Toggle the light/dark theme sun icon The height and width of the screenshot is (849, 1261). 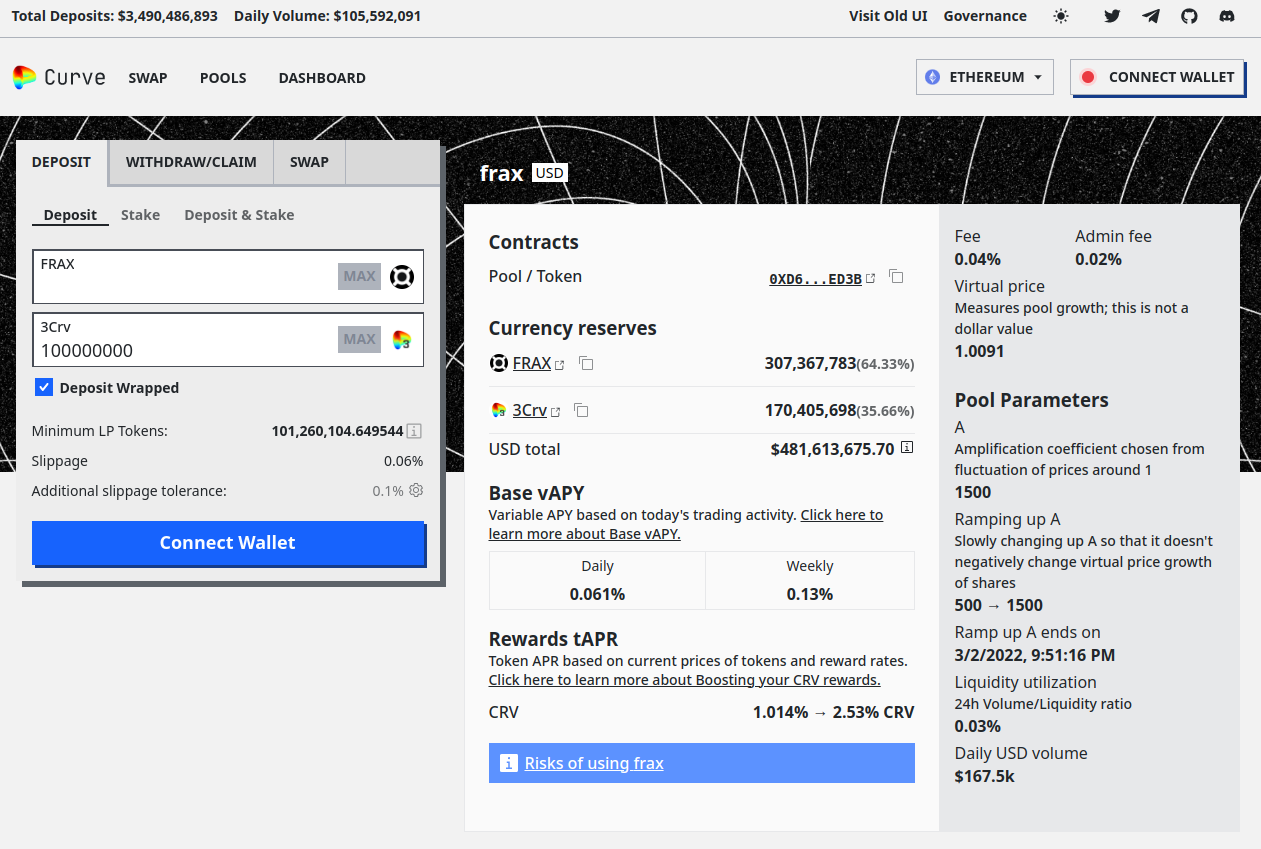coord(1061,16)
